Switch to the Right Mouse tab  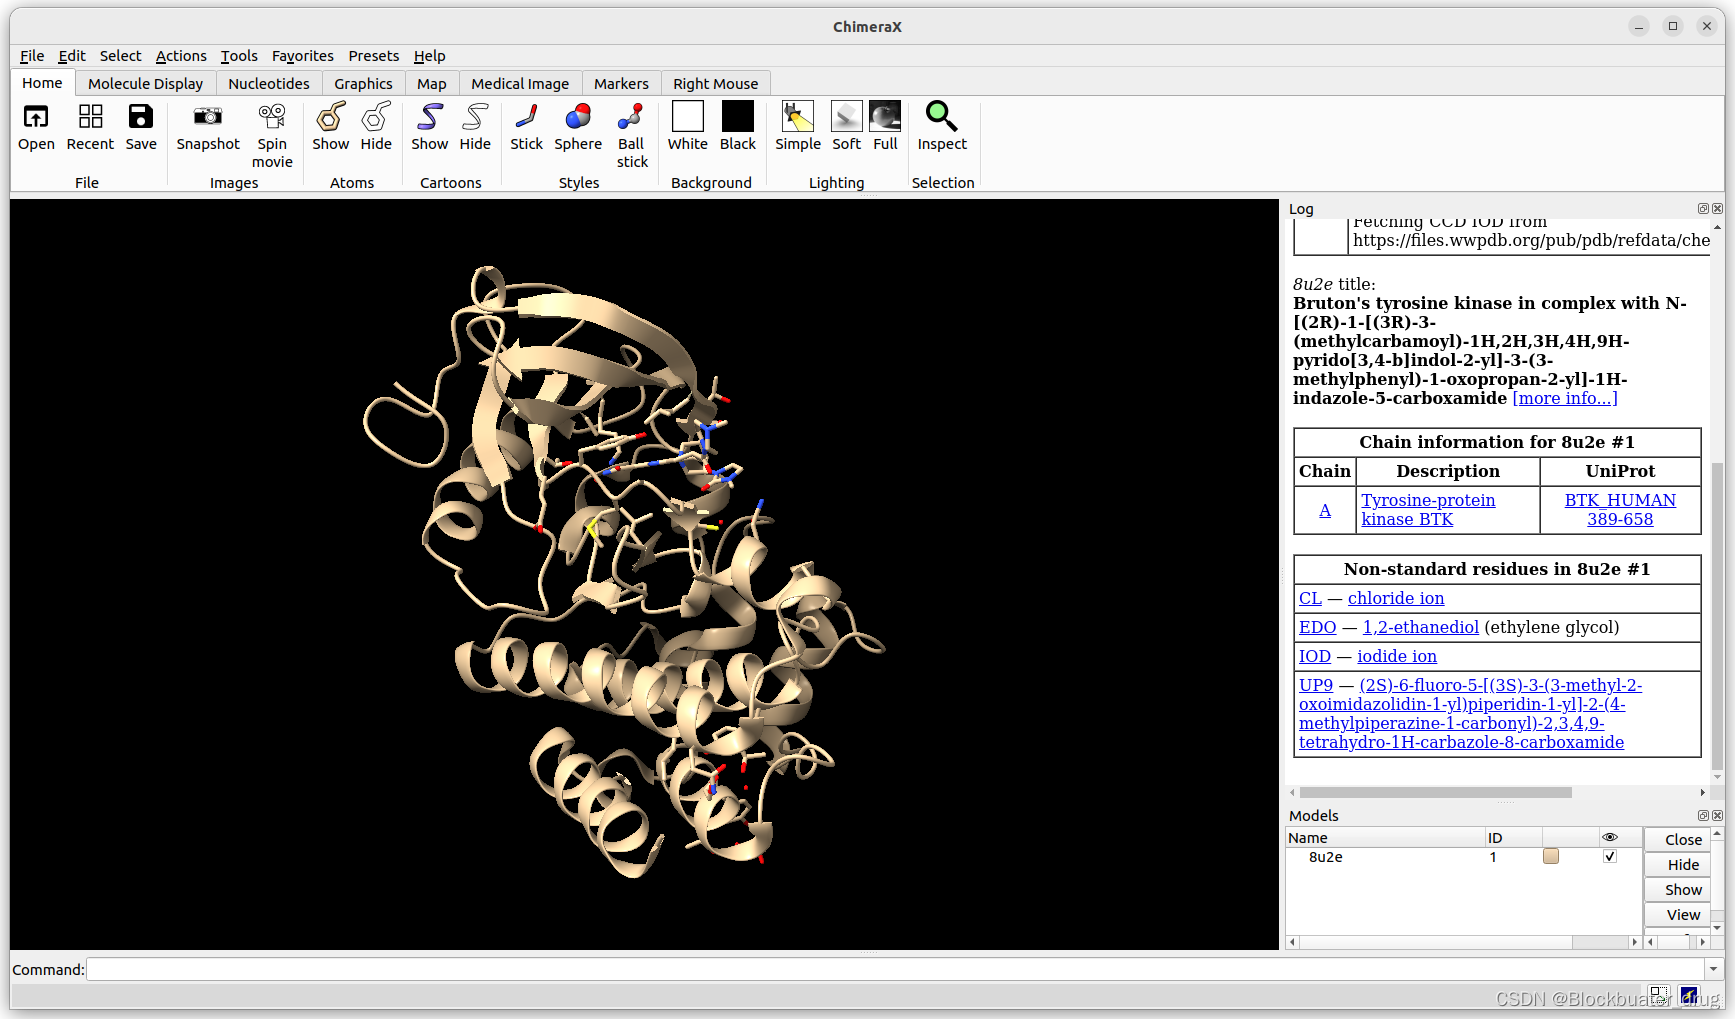click(x=715, y=84)
